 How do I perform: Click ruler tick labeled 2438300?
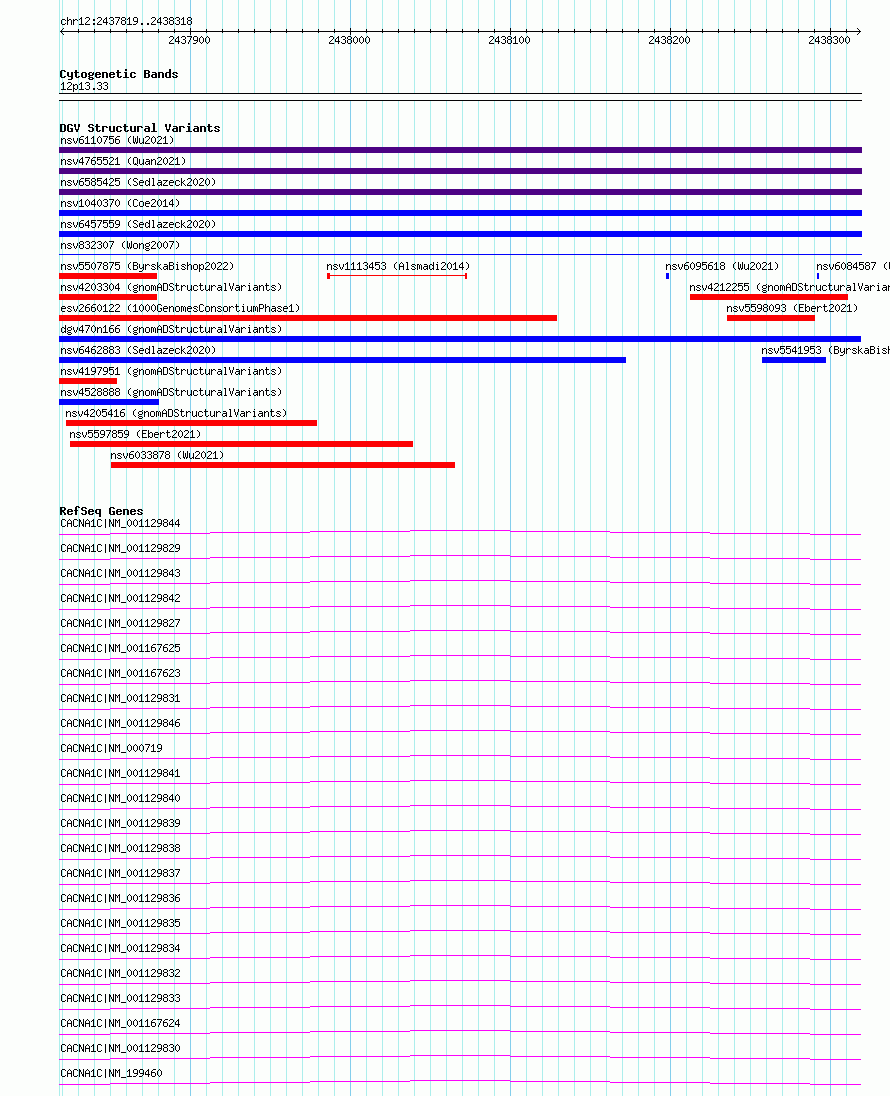point(830,41)
